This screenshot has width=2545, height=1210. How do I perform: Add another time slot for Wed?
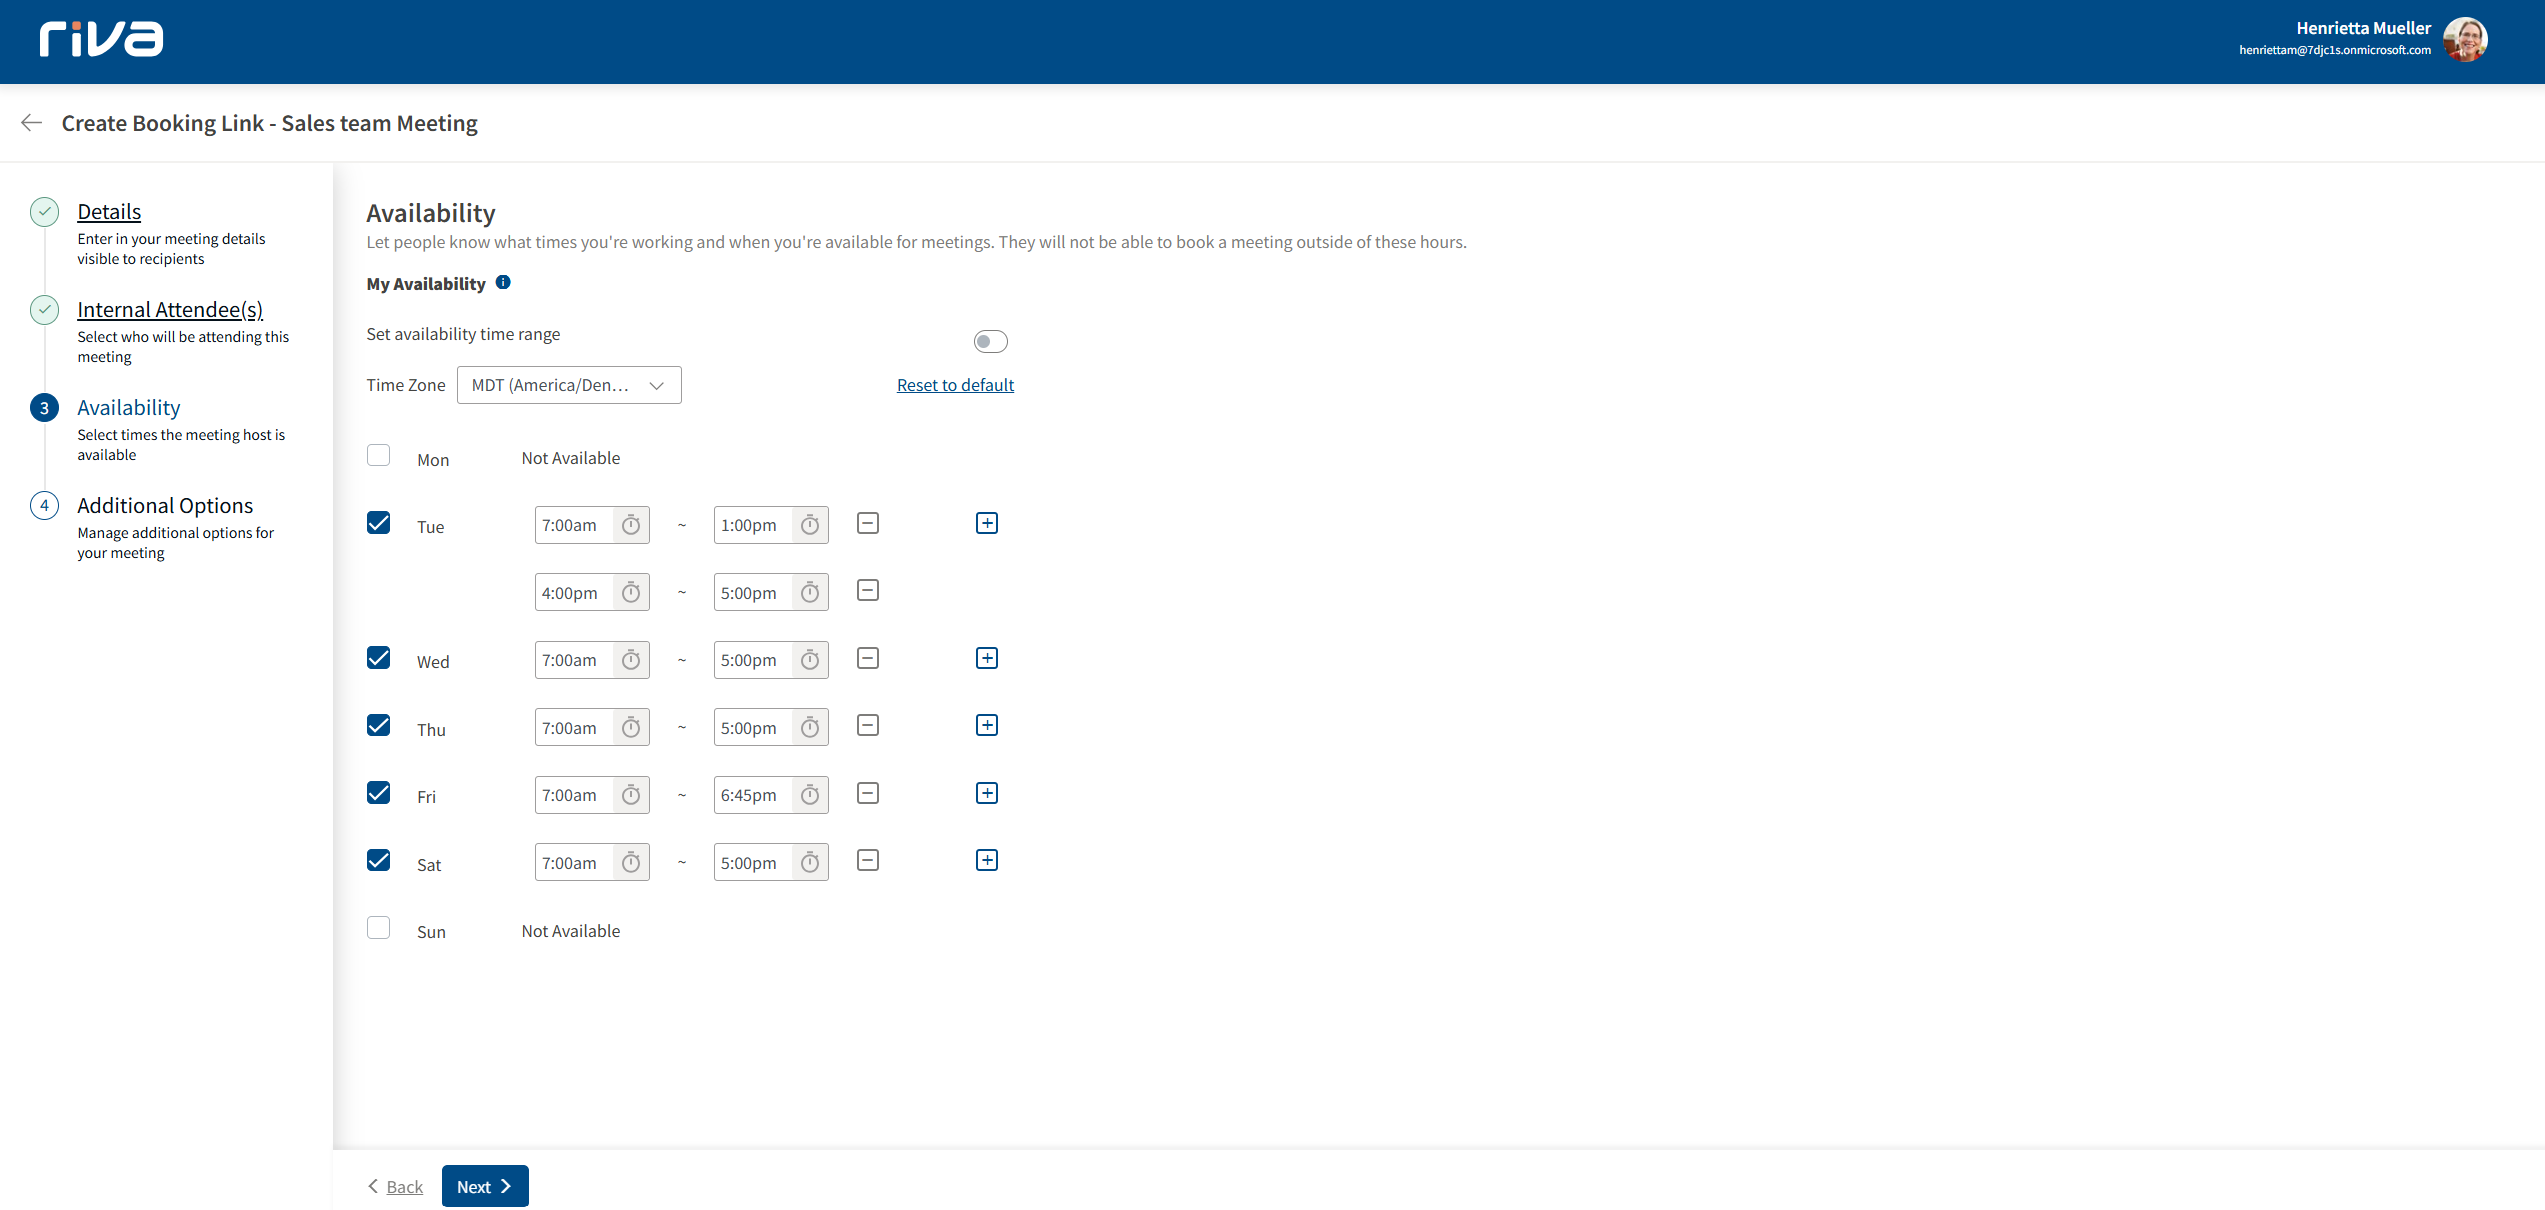[987, 658]
